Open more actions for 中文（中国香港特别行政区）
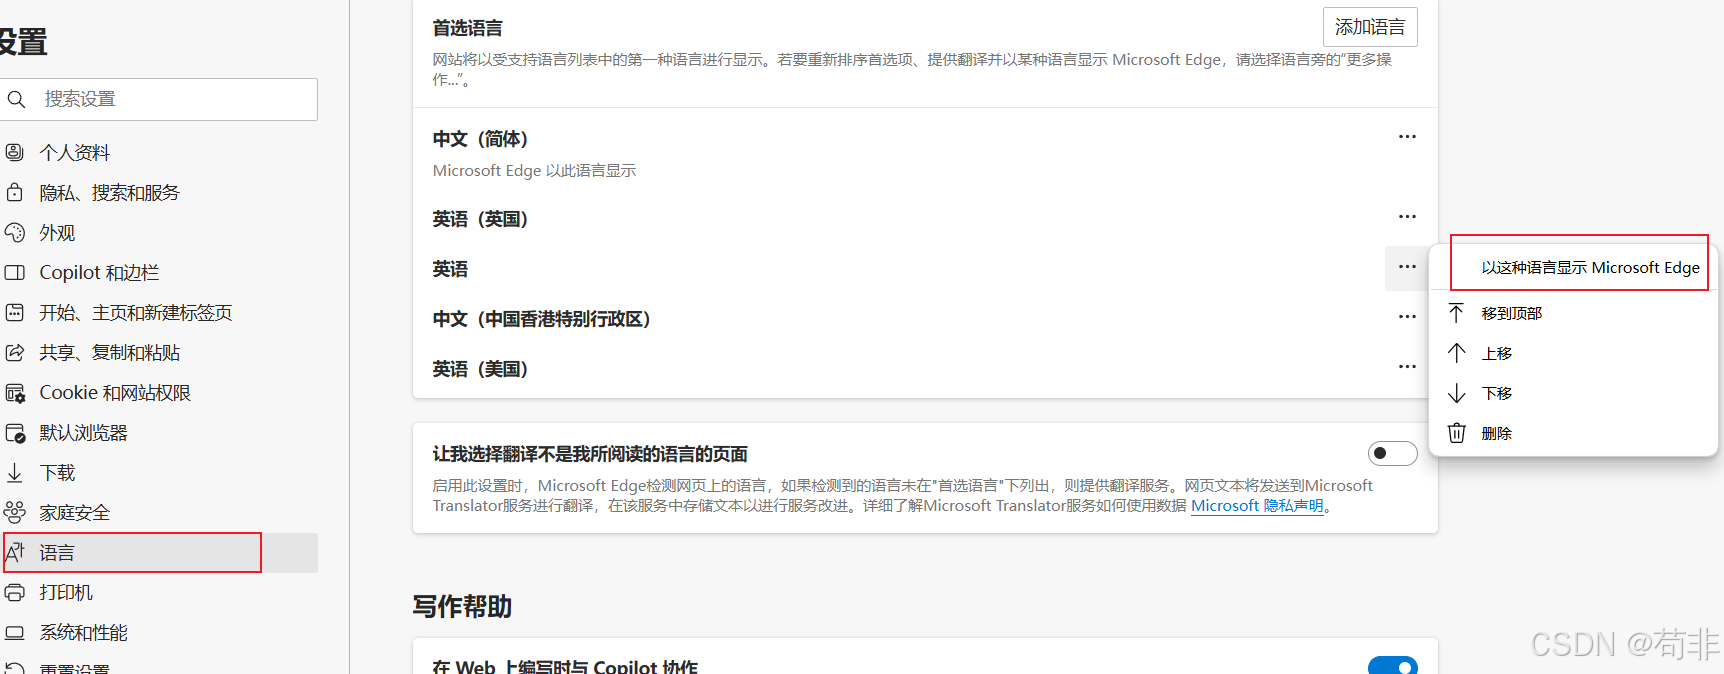 click(1407, 317)
